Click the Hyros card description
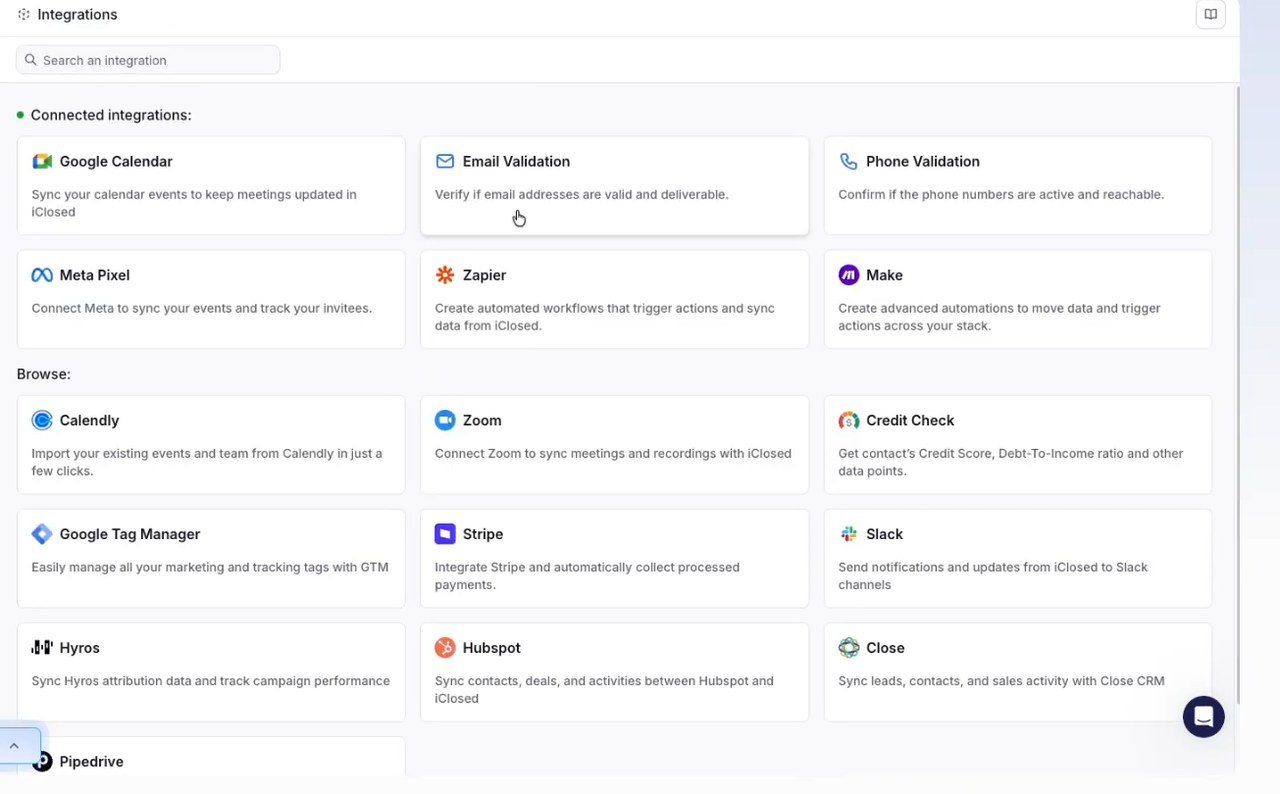This screenshot has height=794, width=1280. point(211,681)
